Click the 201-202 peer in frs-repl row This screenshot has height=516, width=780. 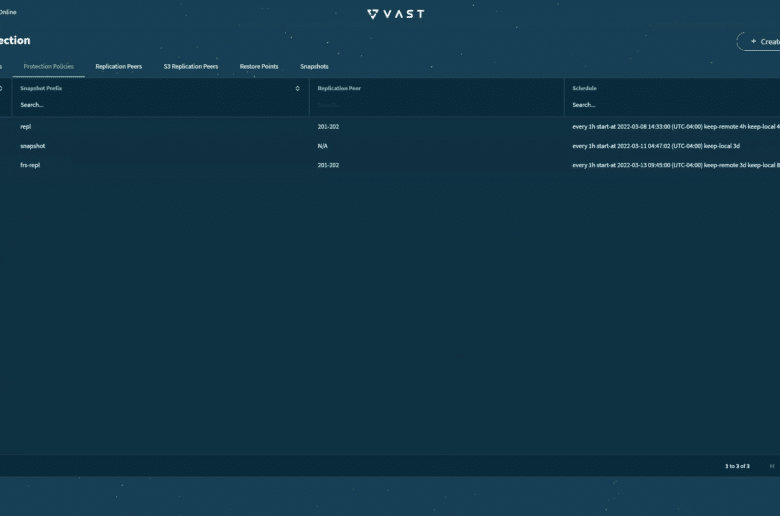click(x=328, y=165)
